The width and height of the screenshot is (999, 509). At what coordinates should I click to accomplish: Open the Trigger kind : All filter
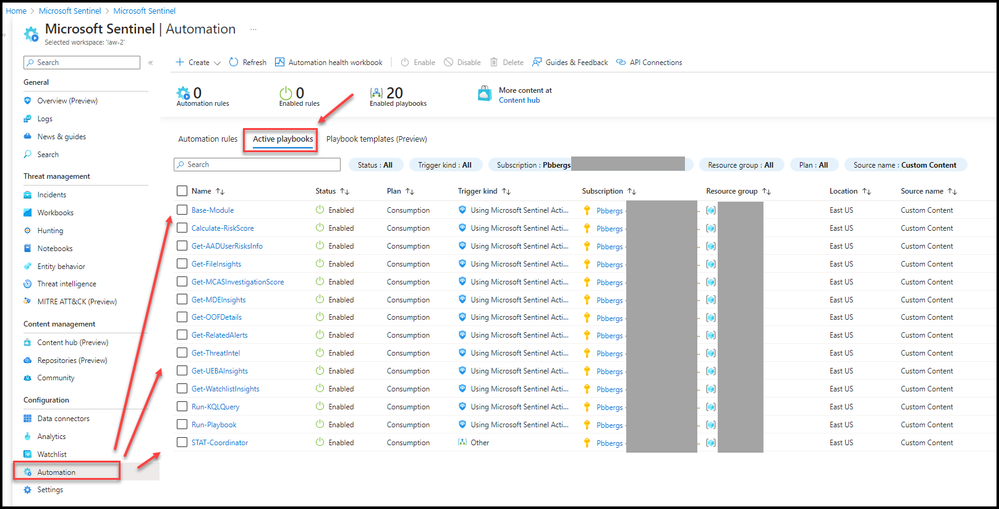(x=445, y=164)
